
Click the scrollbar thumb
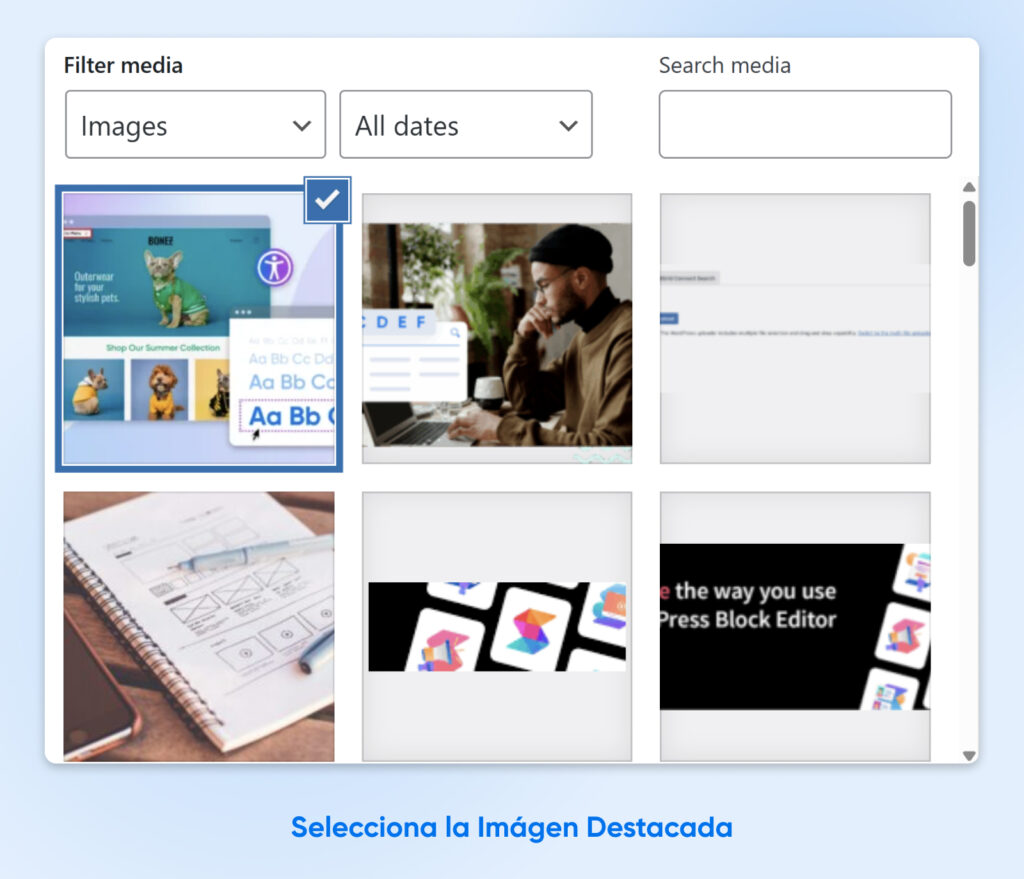pos(967,230)
